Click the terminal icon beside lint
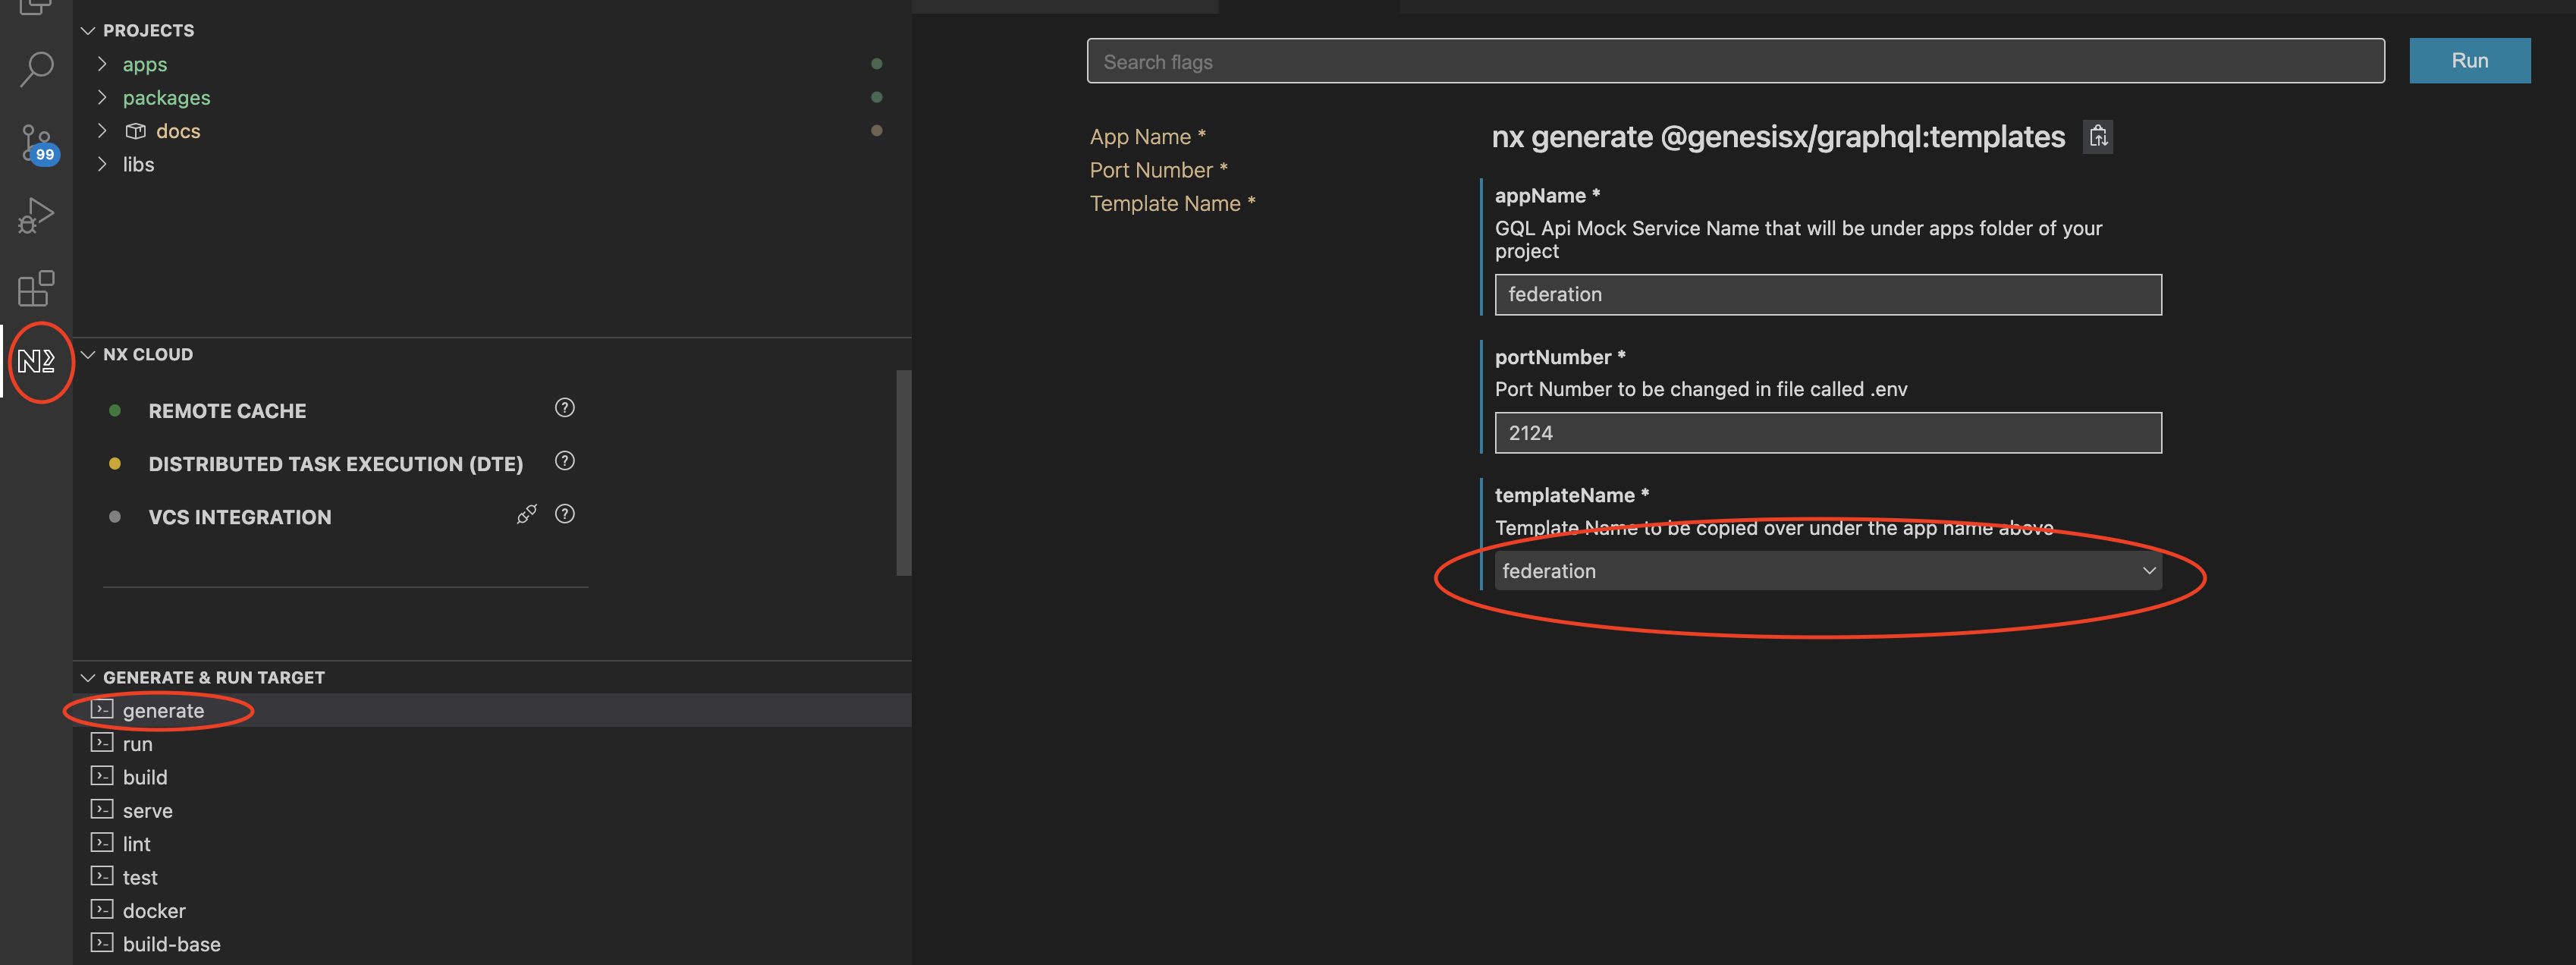Screen dimensions: 2576x965 point(102,842)
